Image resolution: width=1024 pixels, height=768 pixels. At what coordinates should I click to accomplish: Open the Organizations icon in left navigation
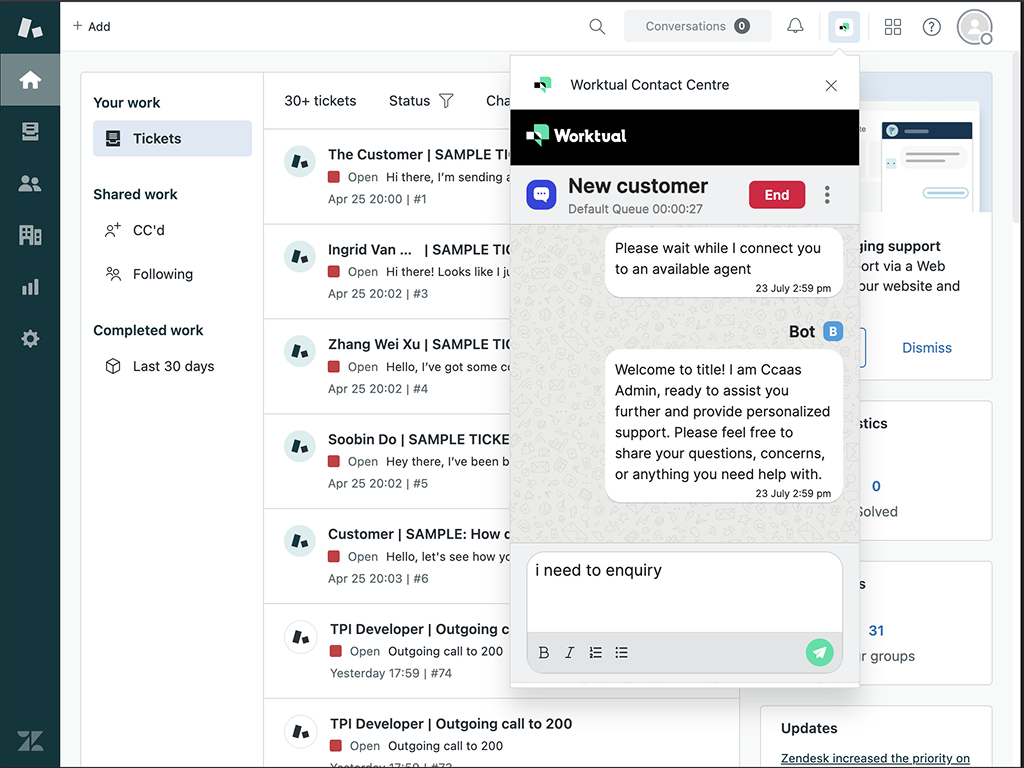(x=30, y=235)
